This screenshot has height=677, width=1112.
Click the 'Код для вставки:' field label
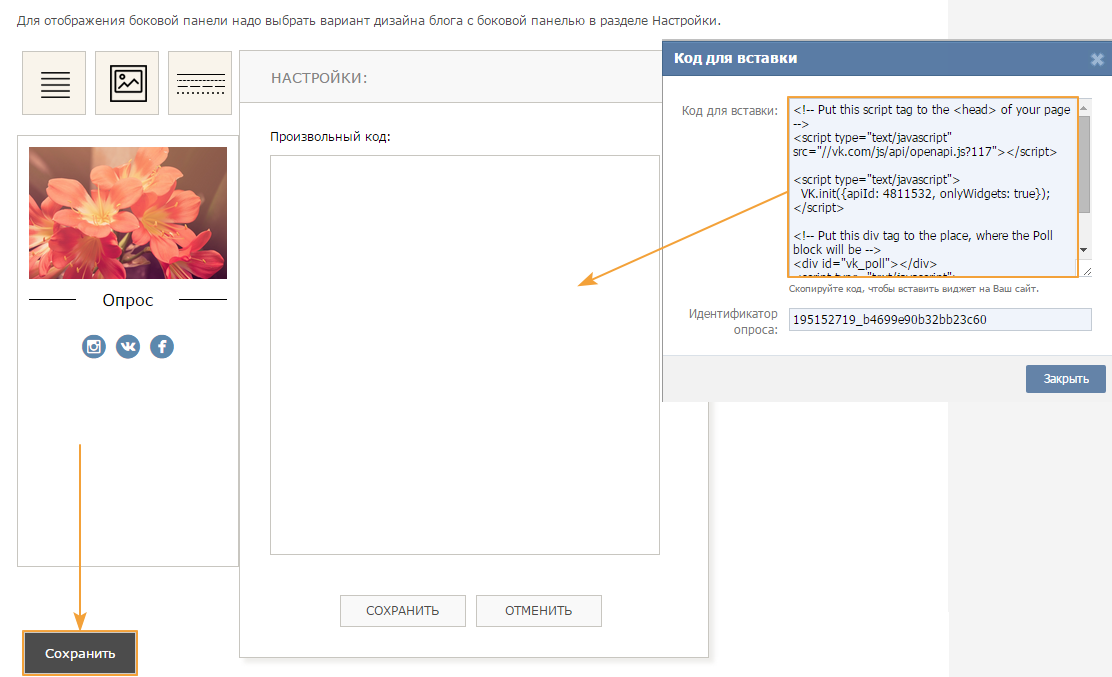(730, 111)
